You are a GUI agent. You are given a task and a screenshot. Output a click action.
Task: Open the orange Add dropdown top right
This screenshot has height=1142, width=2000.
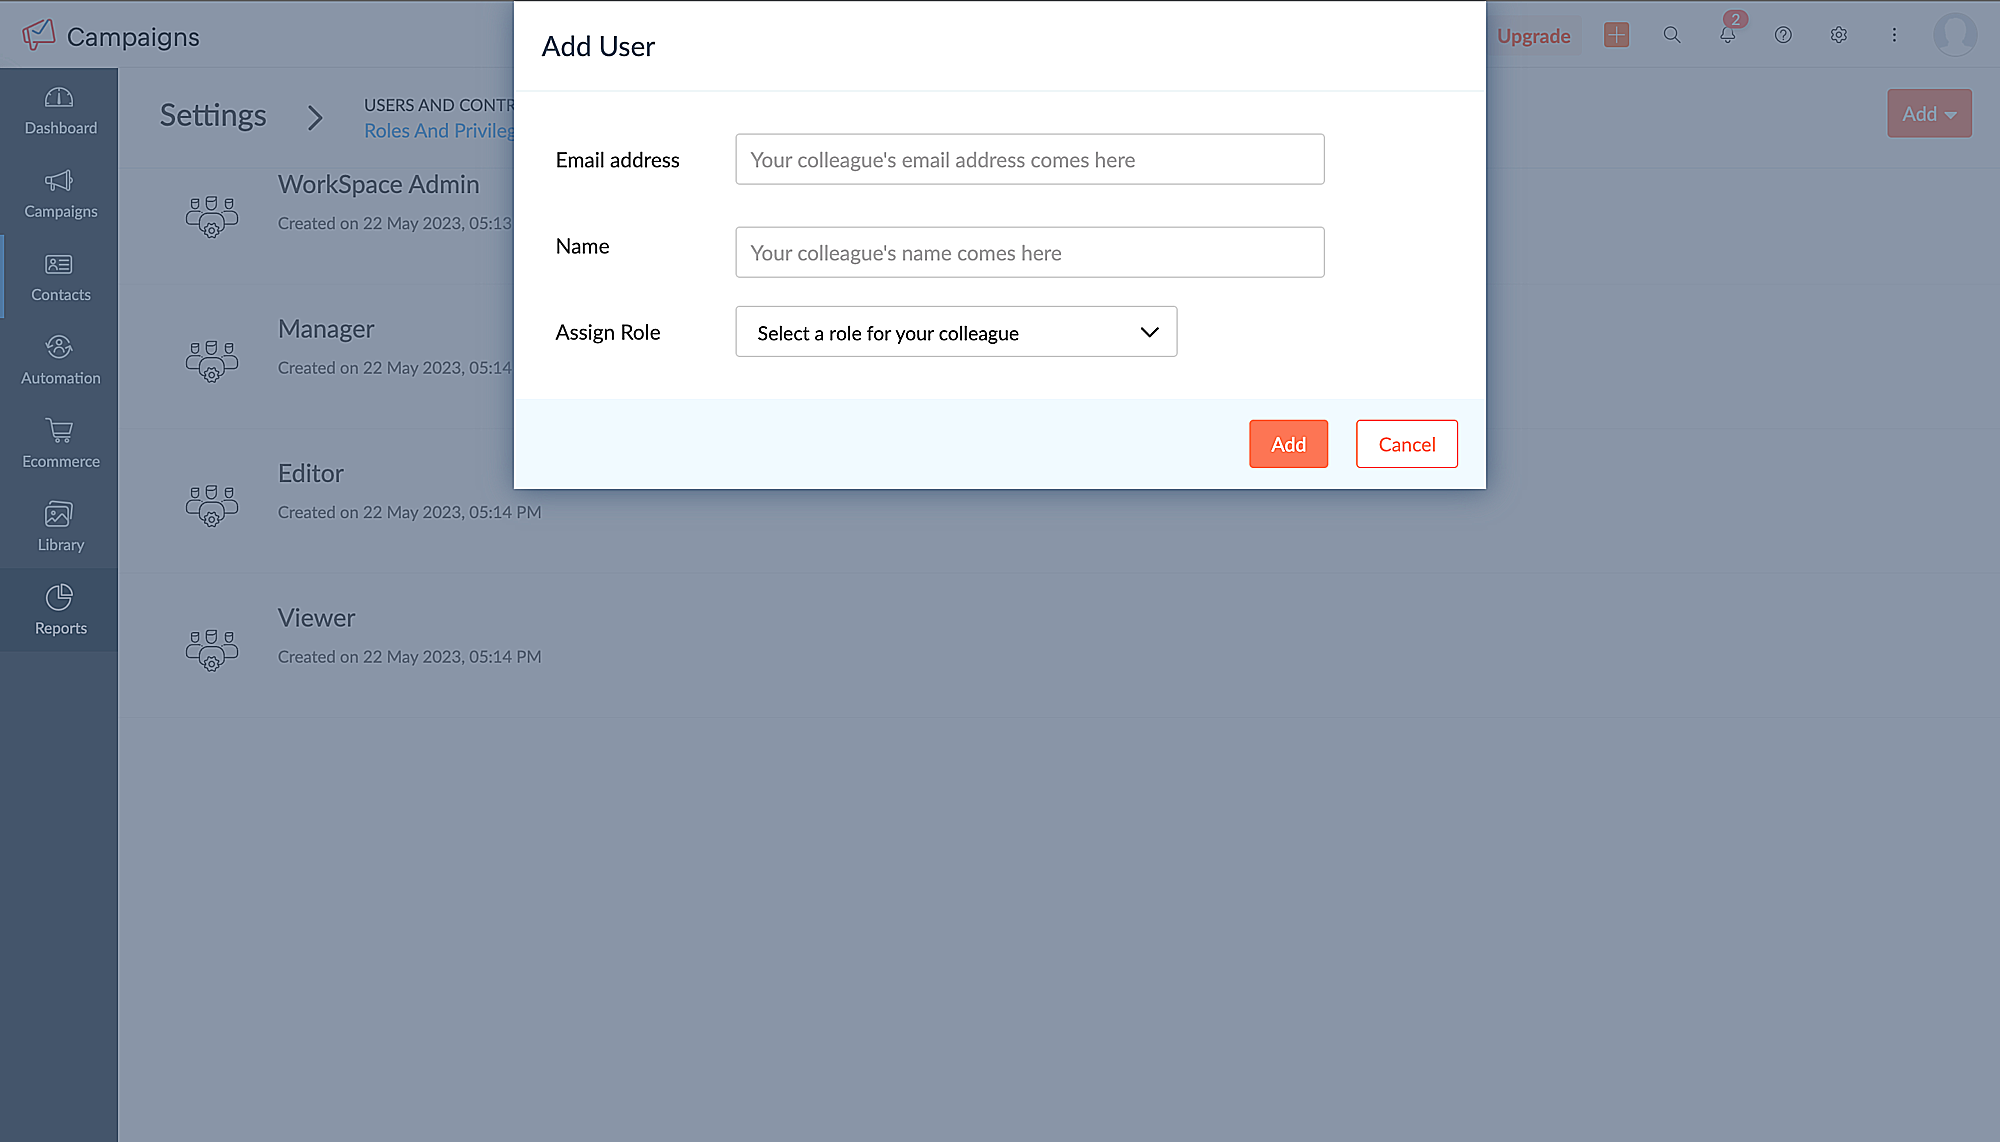1928,114
